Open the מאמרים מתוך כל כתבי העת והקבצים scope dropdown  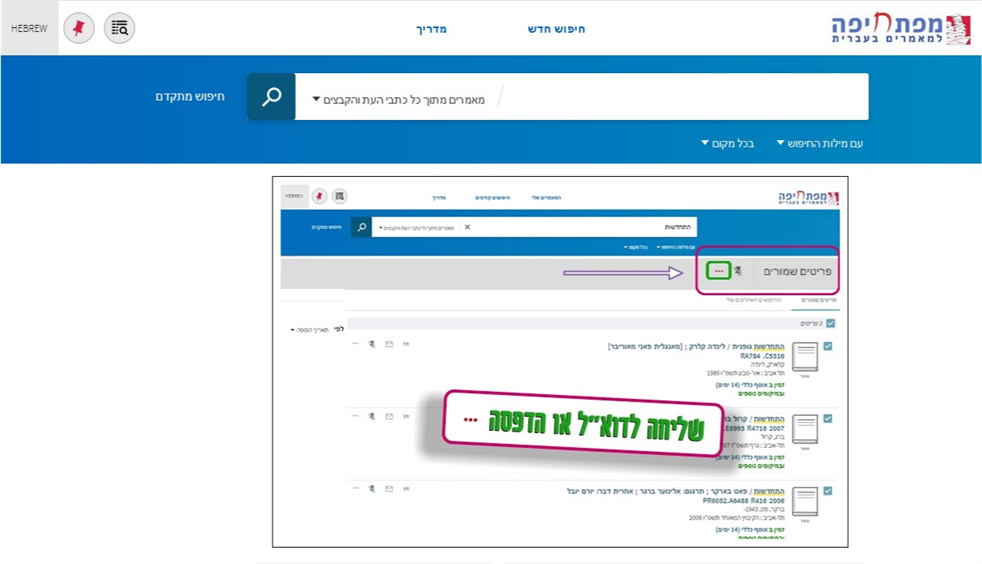pos(400,99)
